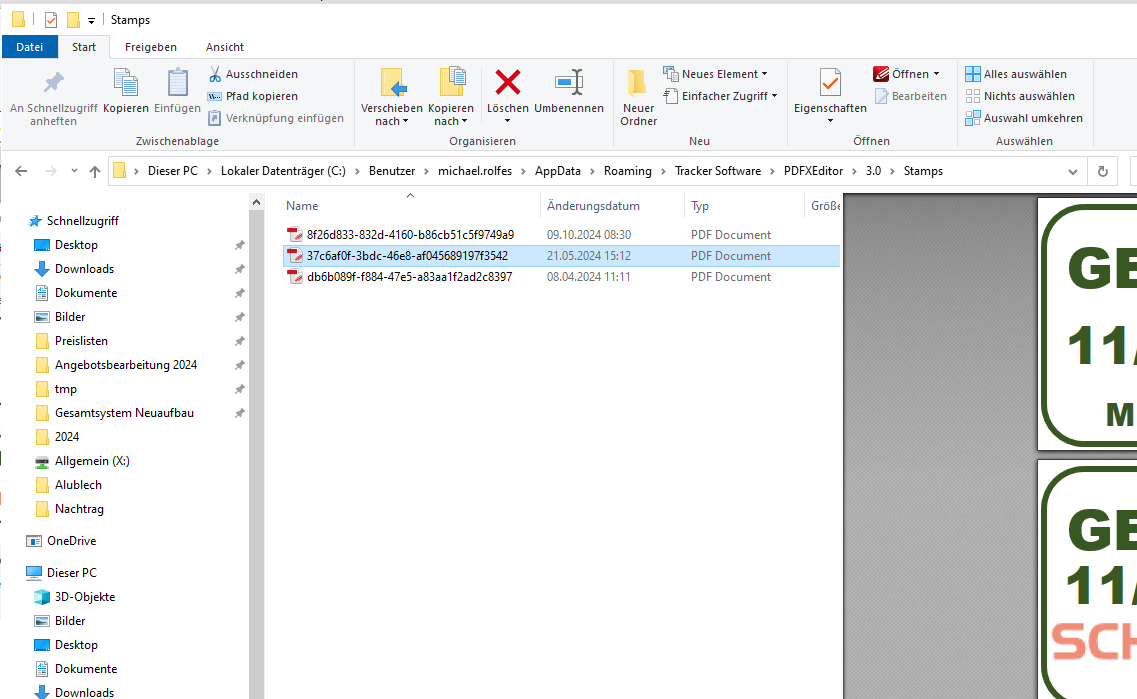This screenshot has width=1137, height=699.
Task: Click the Einfügen clipboard icon
Action: (177, 83)
